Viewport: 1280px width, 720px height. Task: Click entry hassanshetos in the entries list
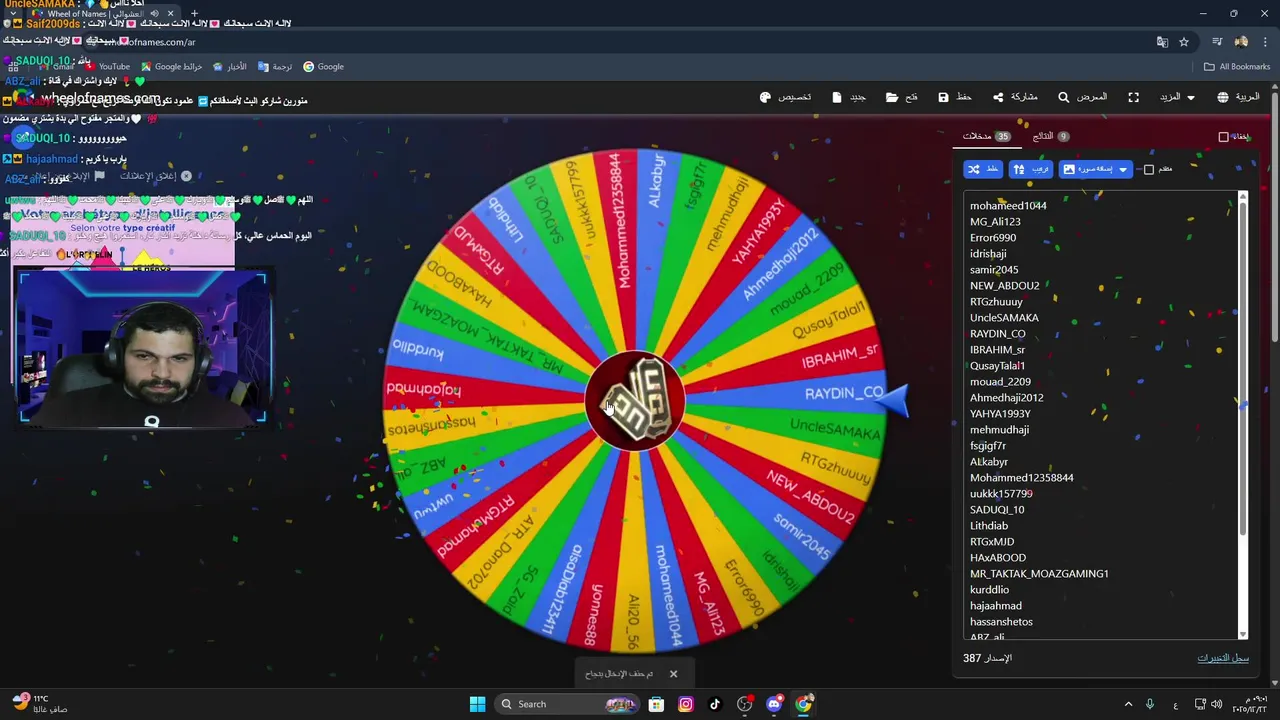pyautogui.click(x=1001, y=622)
